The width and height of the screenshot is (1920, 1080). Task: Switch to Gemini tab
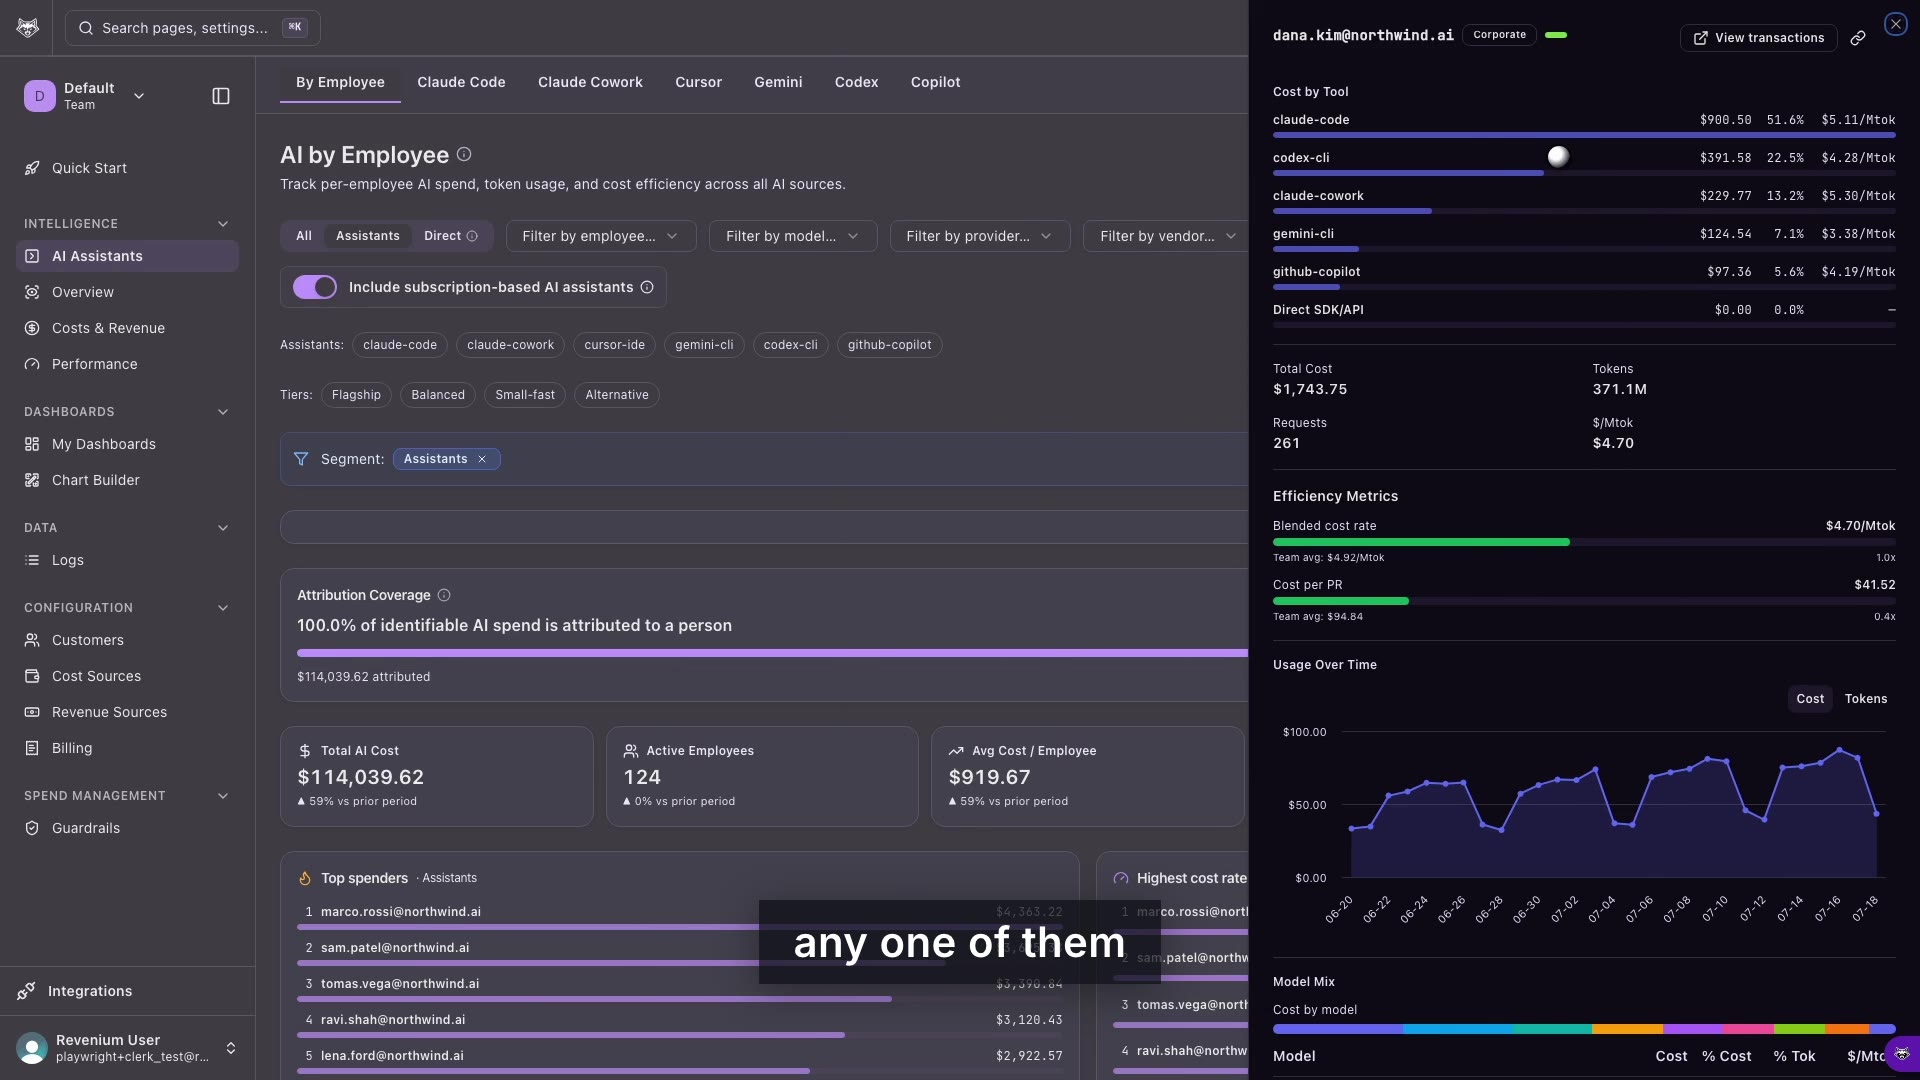tap(778, 82)
